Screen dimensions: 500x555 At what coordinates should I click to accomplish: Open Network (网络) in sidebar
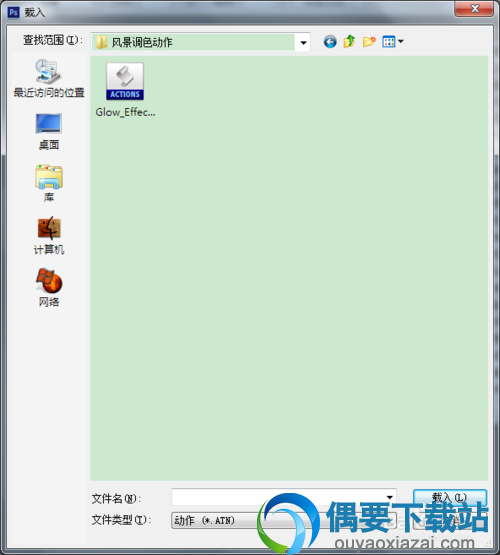coord(48,287)
